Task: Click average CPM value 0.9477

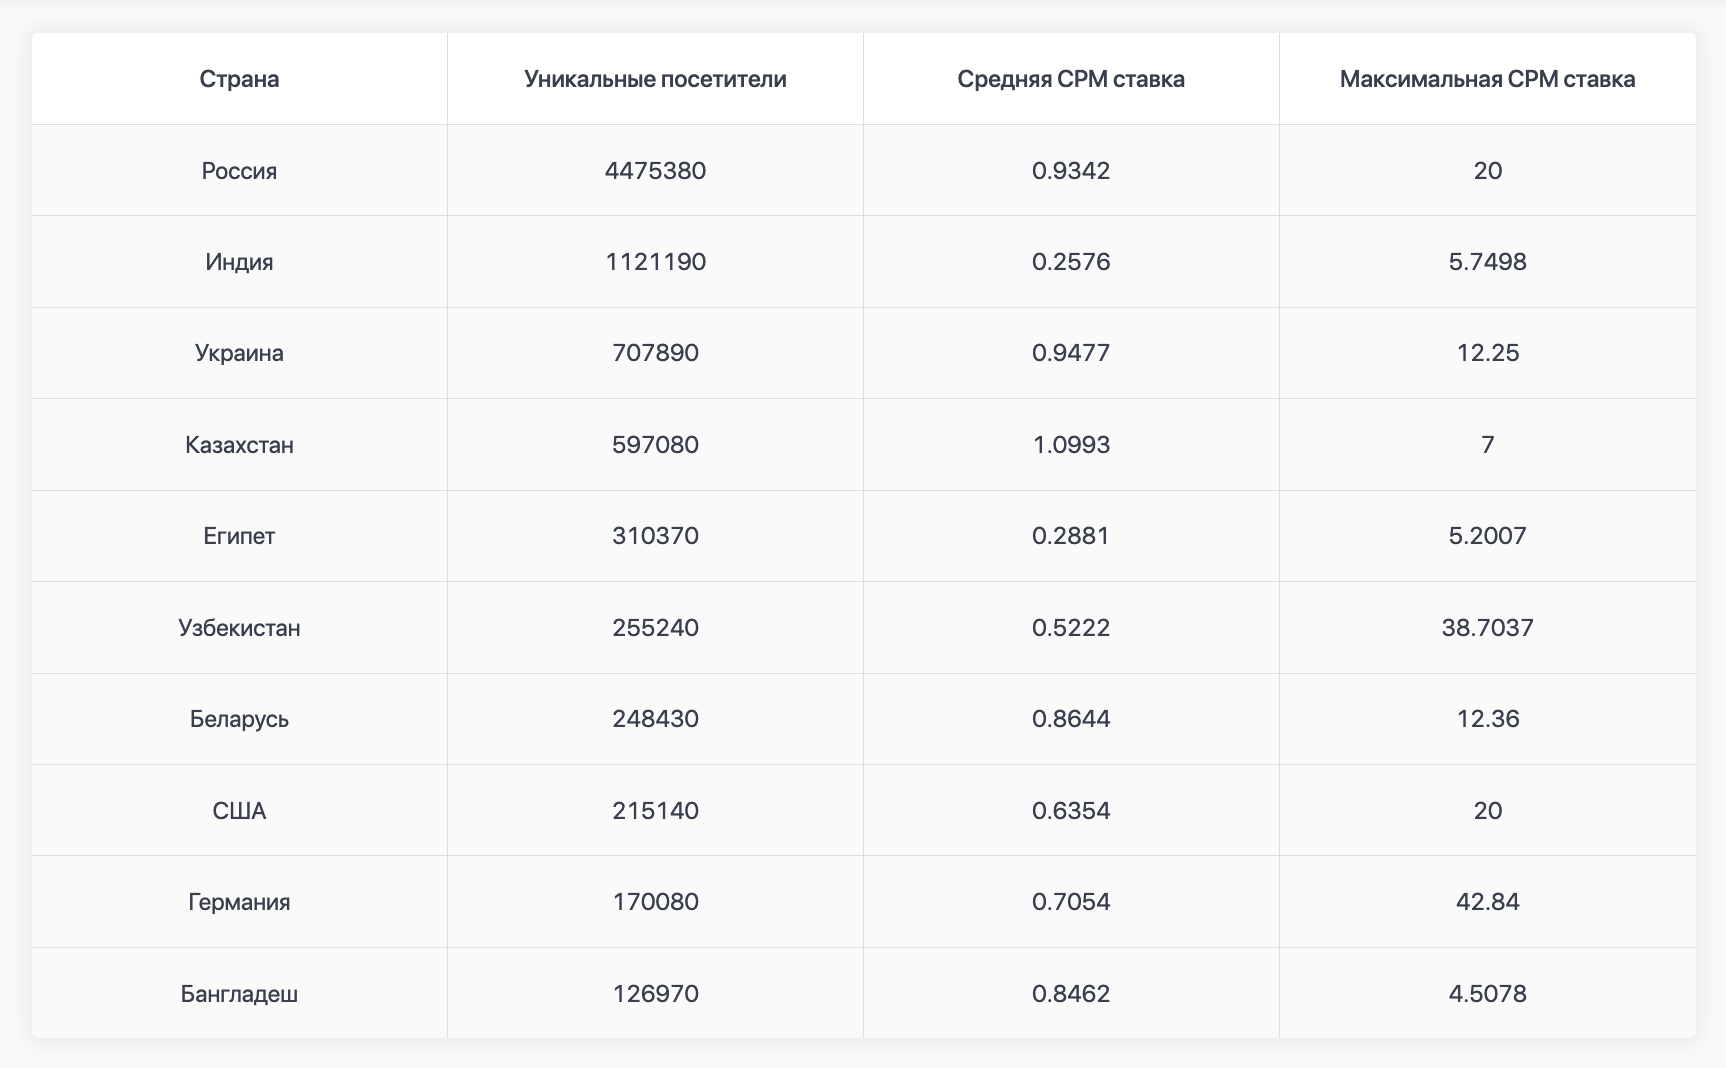Action: coord(1071,353)
